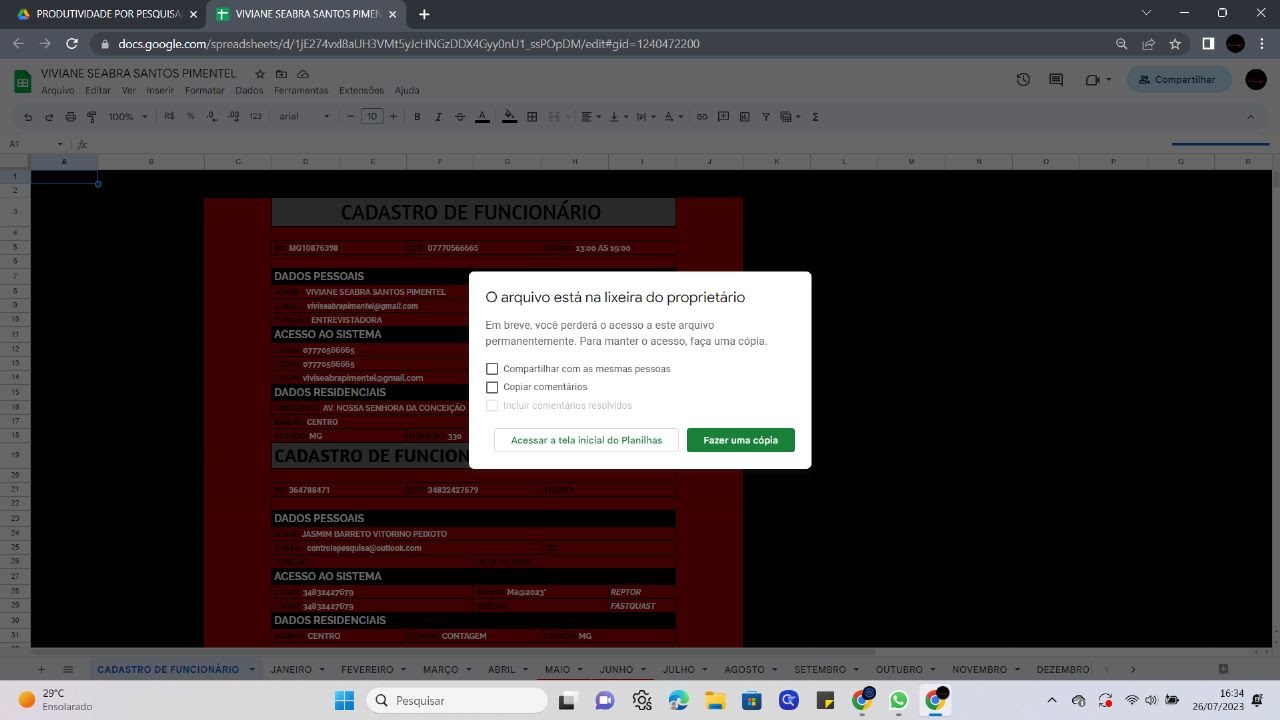
Task: Open video call dropdown arrow
Action: coord(1109,80)
